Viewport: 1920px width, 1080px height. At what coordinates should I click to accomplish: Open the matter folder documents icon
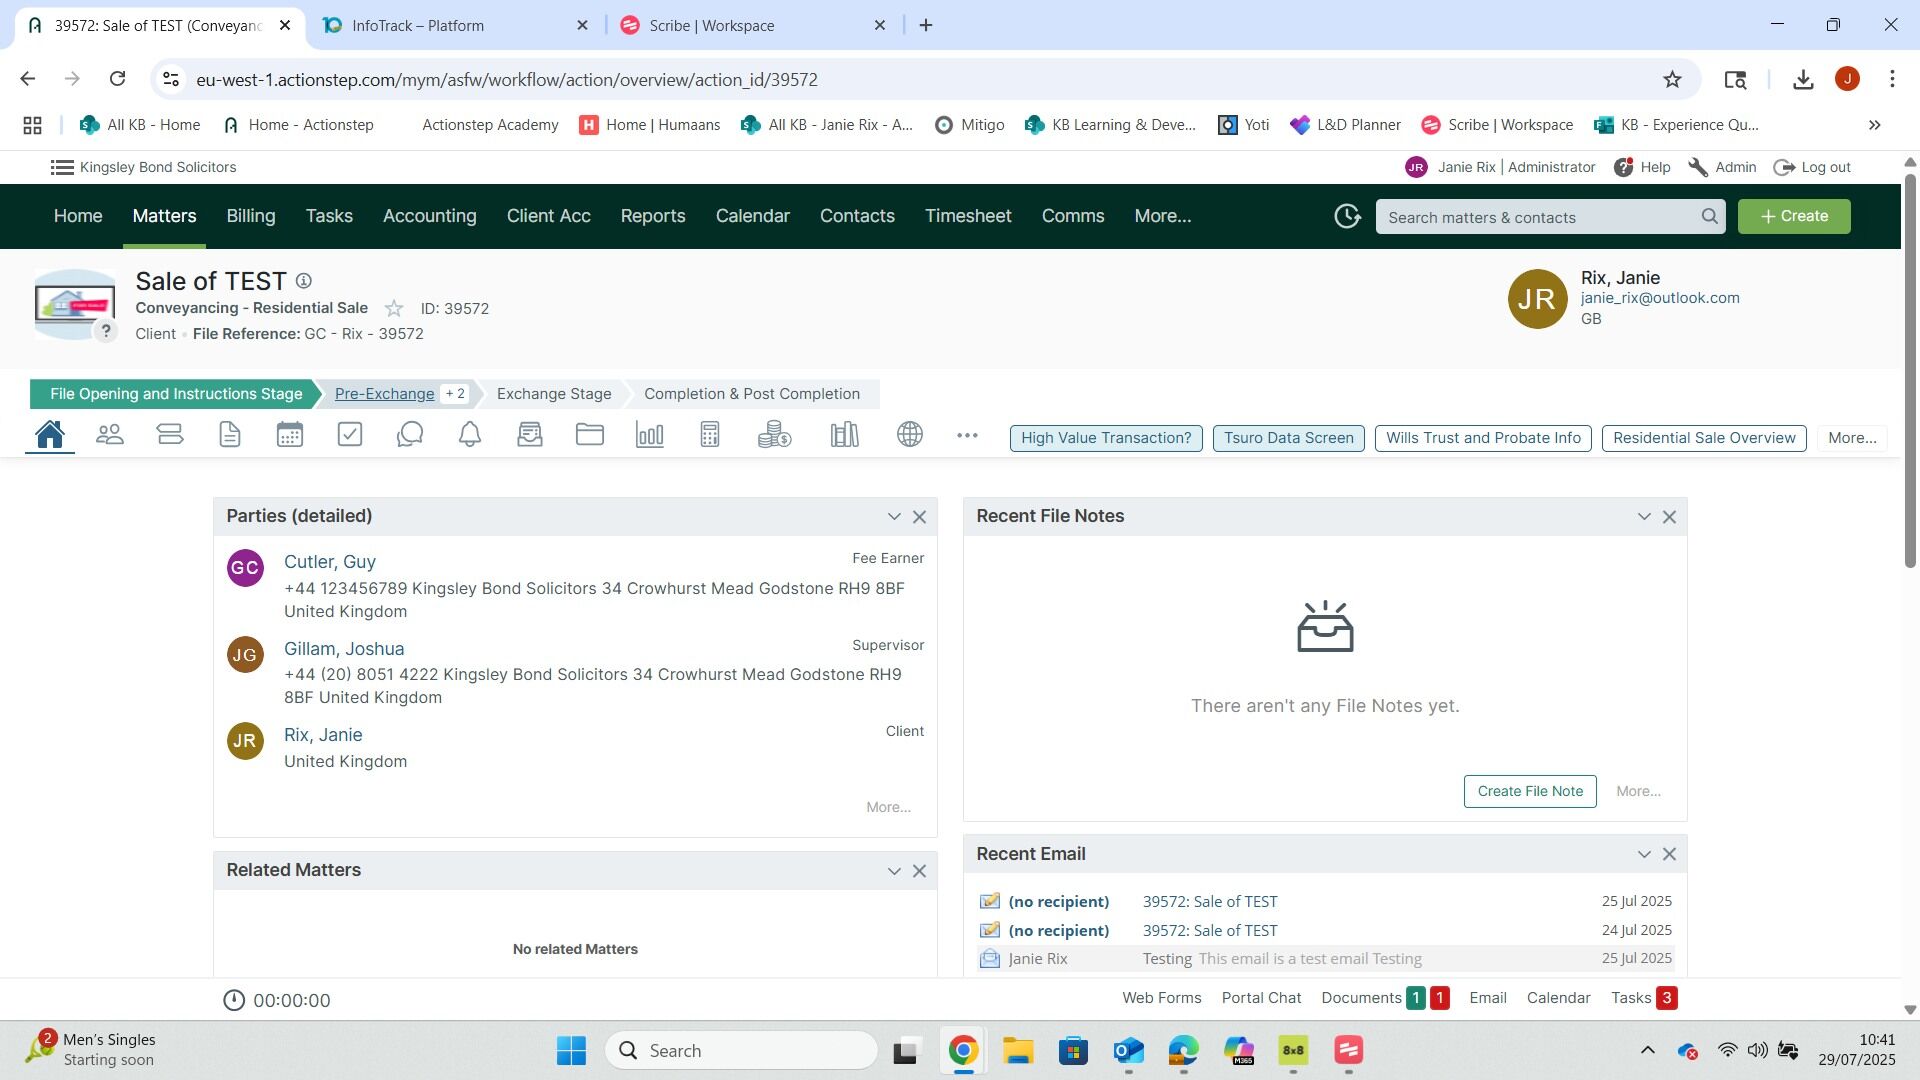(590, 435)
